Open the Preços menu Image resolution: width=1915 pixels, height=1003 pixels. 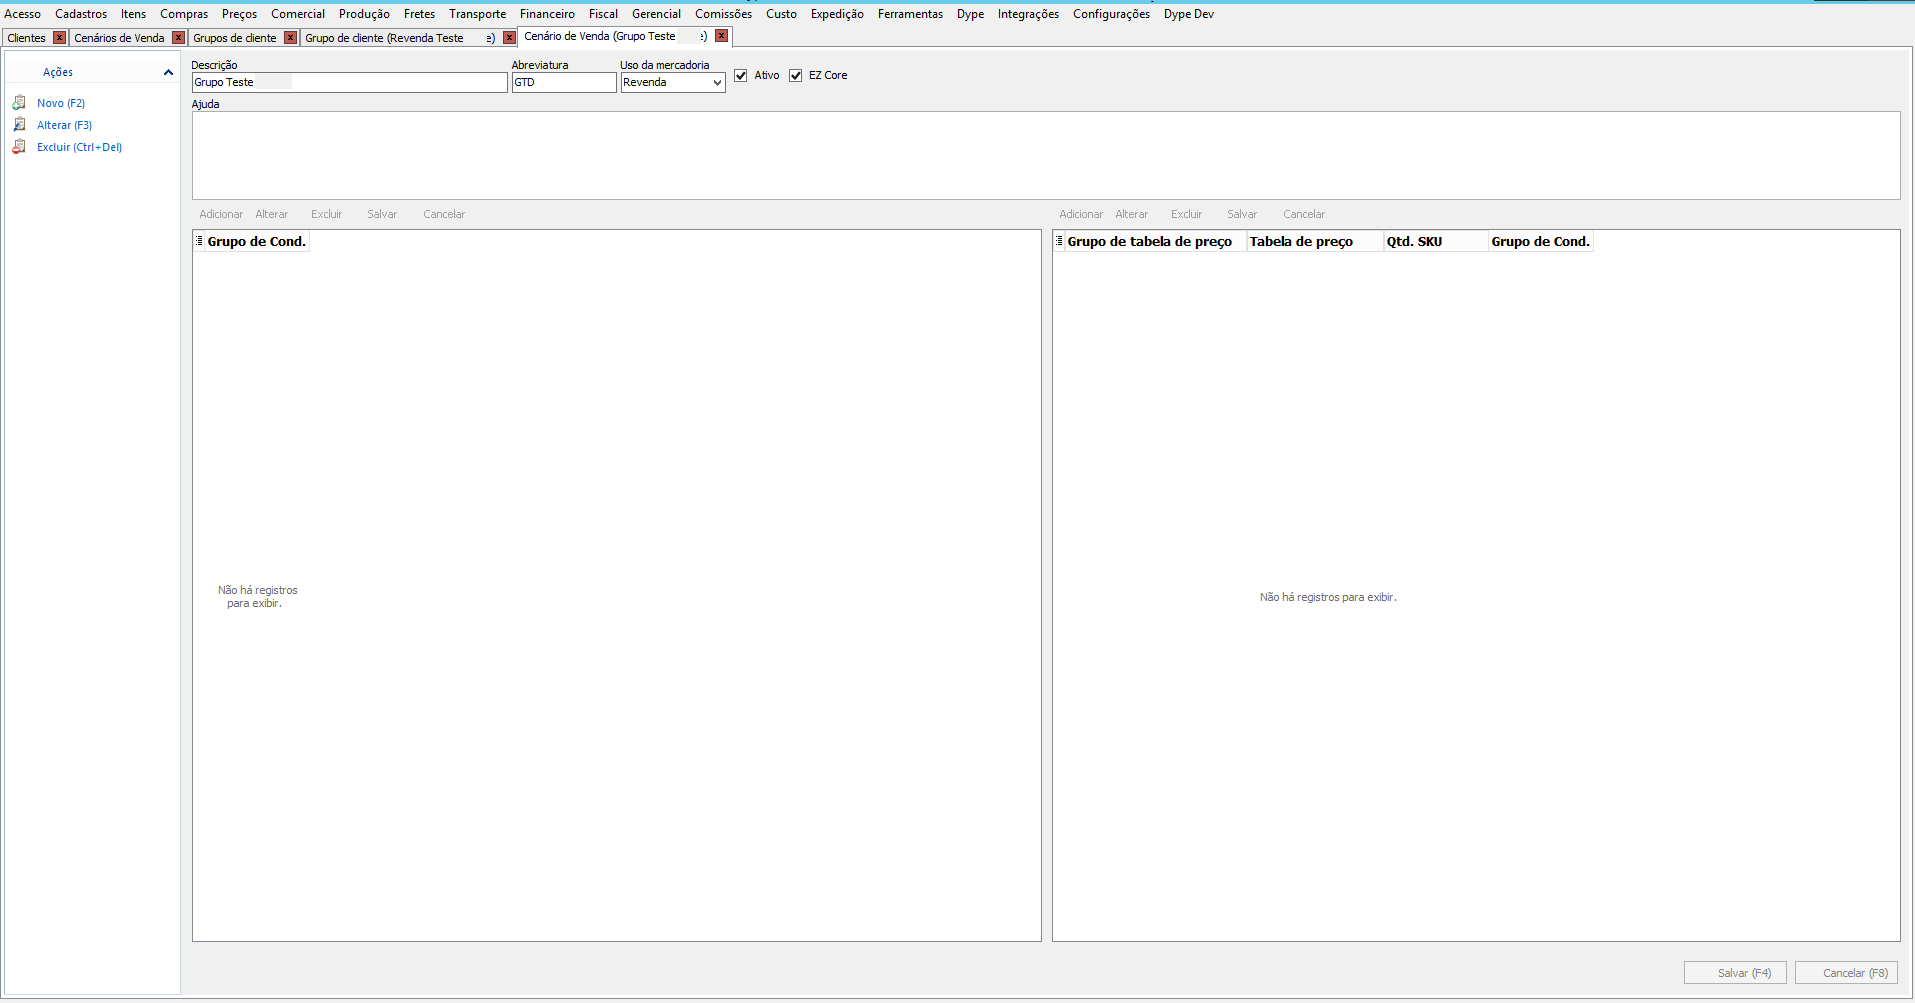240,14
